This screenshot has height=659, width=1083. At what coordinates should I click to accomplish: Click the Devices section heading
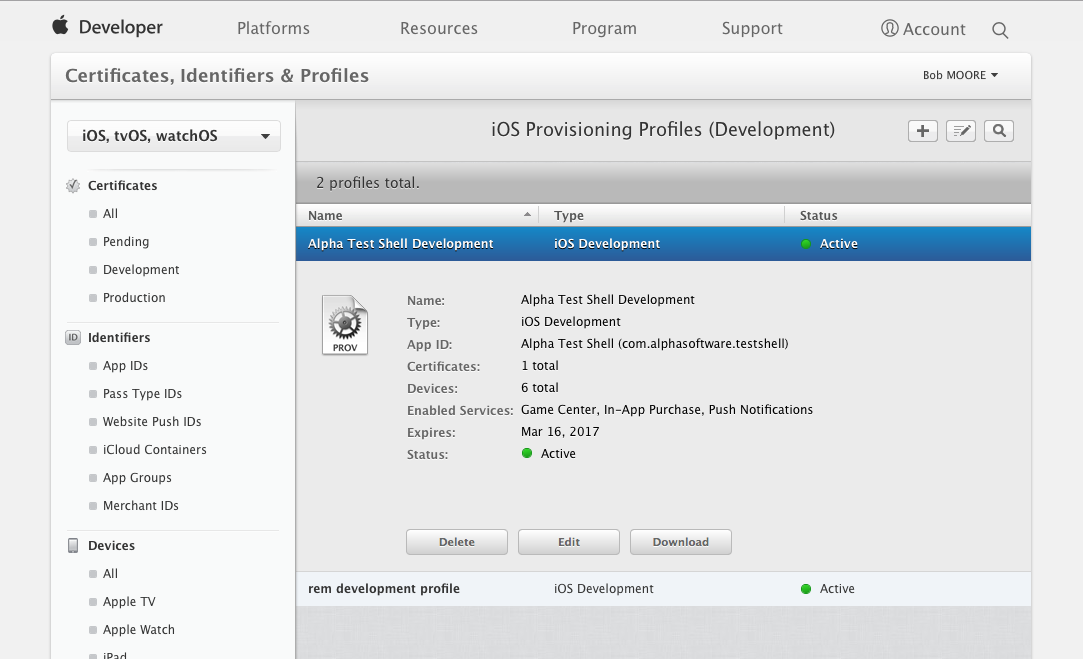[111, 545]
